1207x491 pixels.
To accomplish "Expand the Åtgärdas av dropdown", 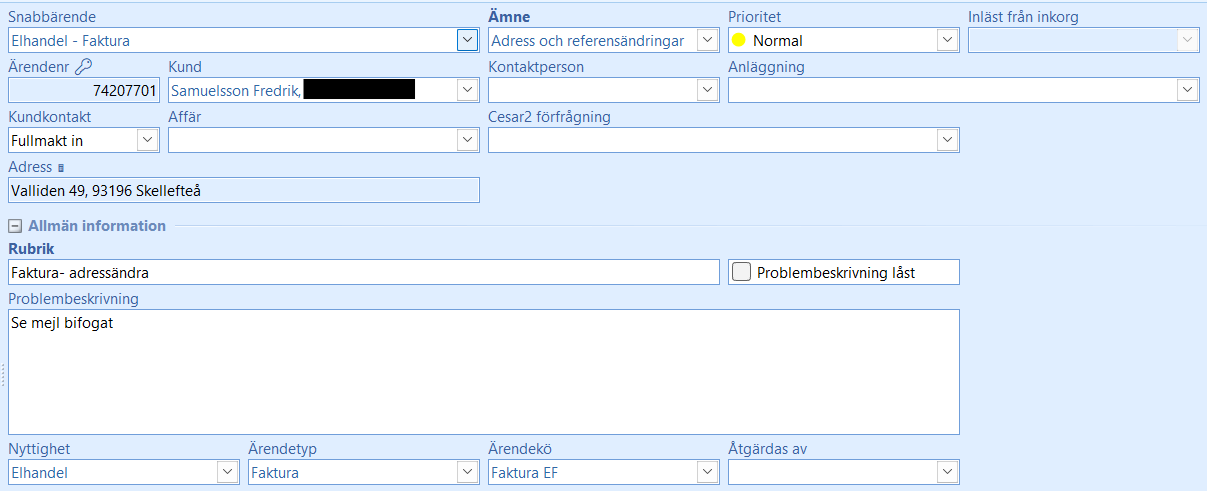I will [947, 472].
